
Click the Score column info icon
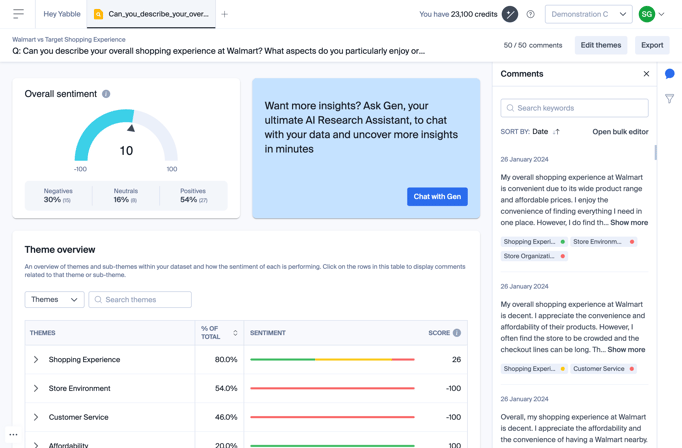point(457,333)
